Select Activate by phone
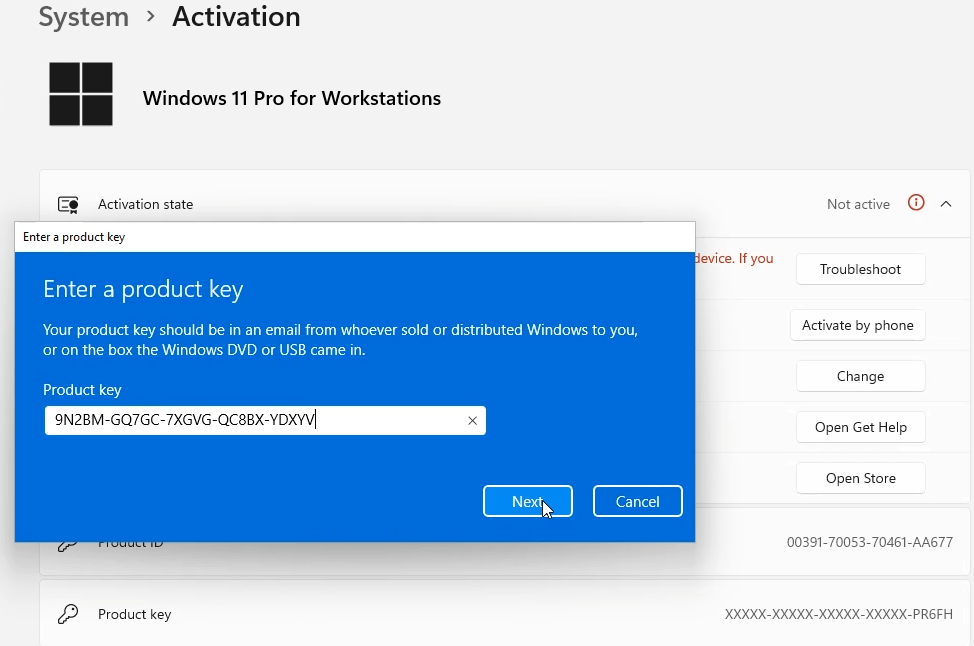This screenshot has width=974, height=646. pyautogui.click(x=857, y=325)
